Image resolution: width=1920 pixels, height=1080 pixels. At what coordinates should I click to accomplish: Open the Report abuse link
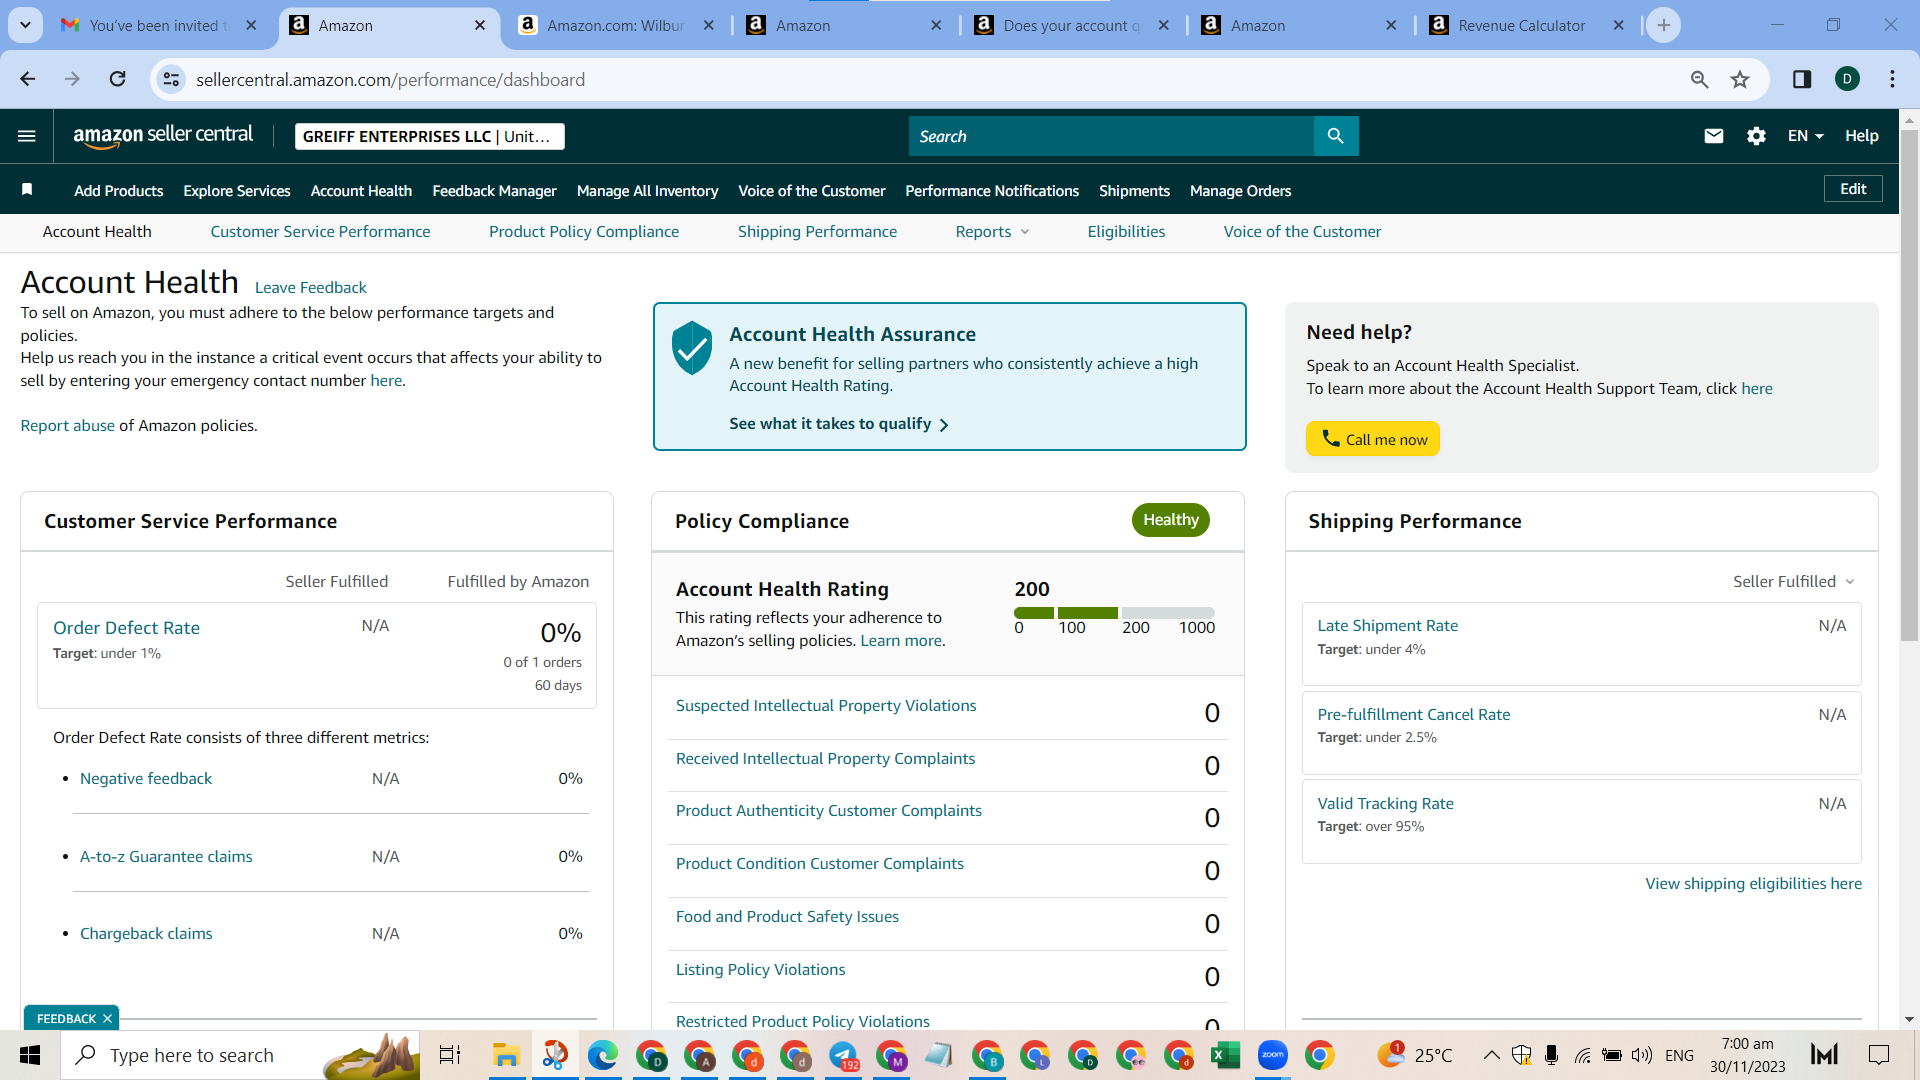coord(68,426)
